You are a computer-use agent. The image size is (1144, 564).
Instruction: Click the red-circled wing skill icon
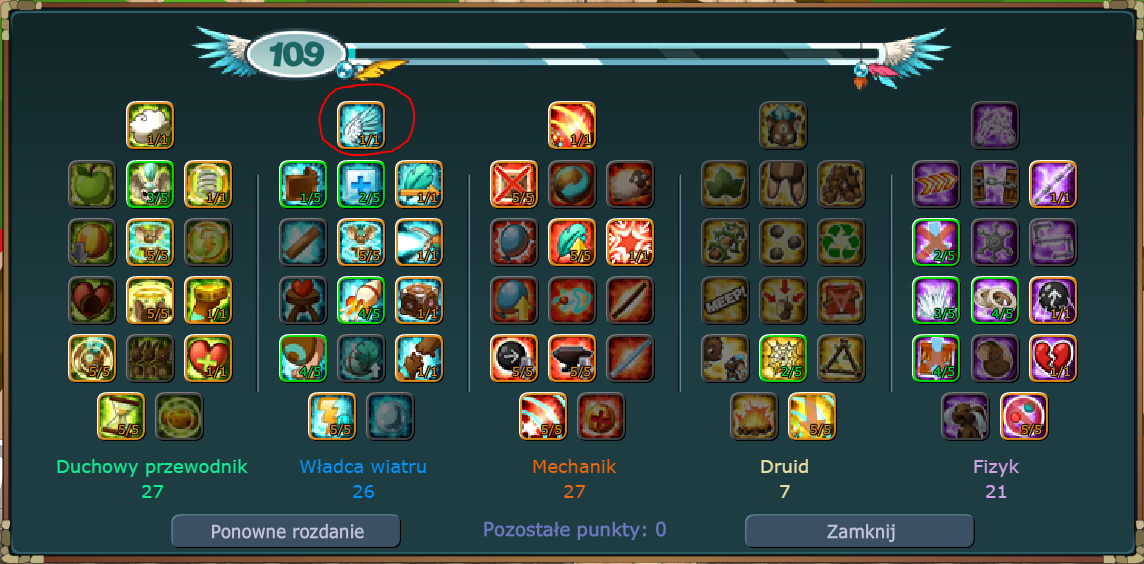(x=361, y=125)
